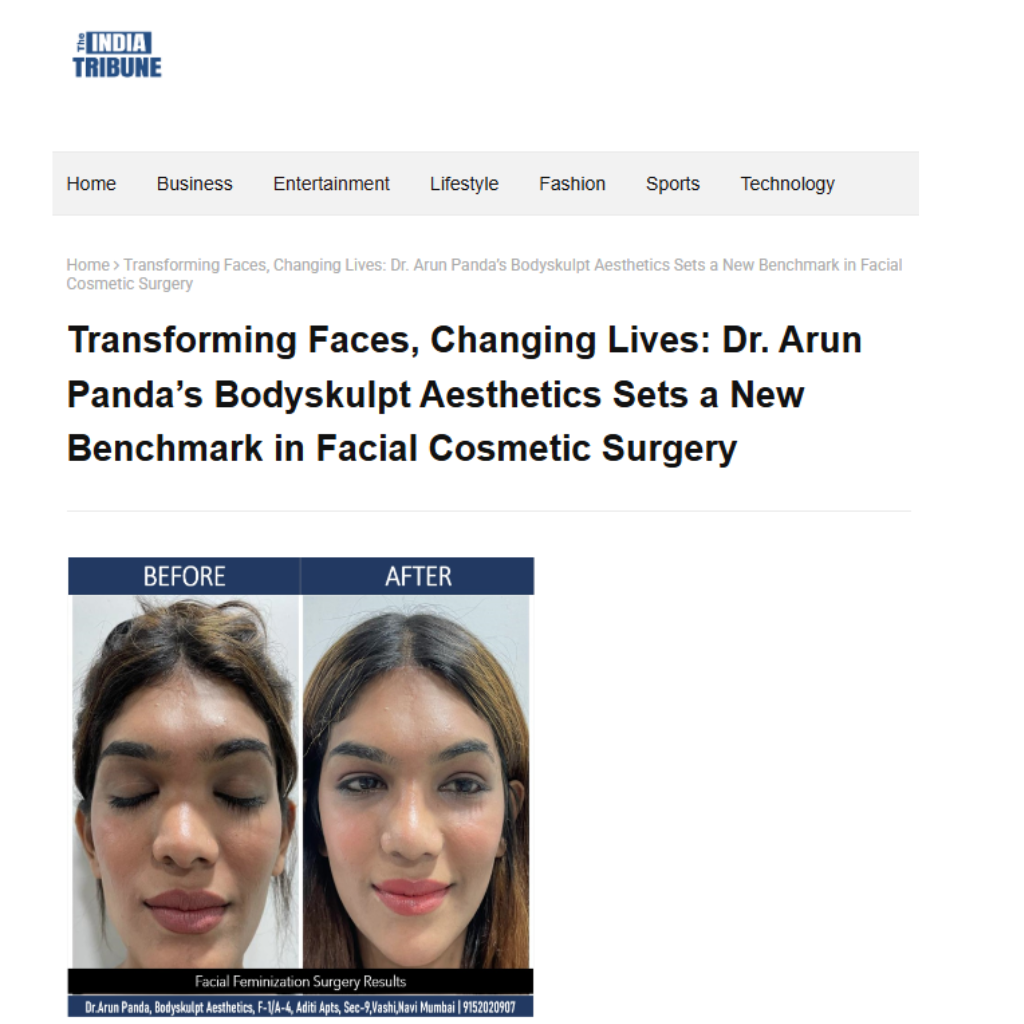Select the Lifestyle menu item
1024x1024 pixels.
coord(464,184)
